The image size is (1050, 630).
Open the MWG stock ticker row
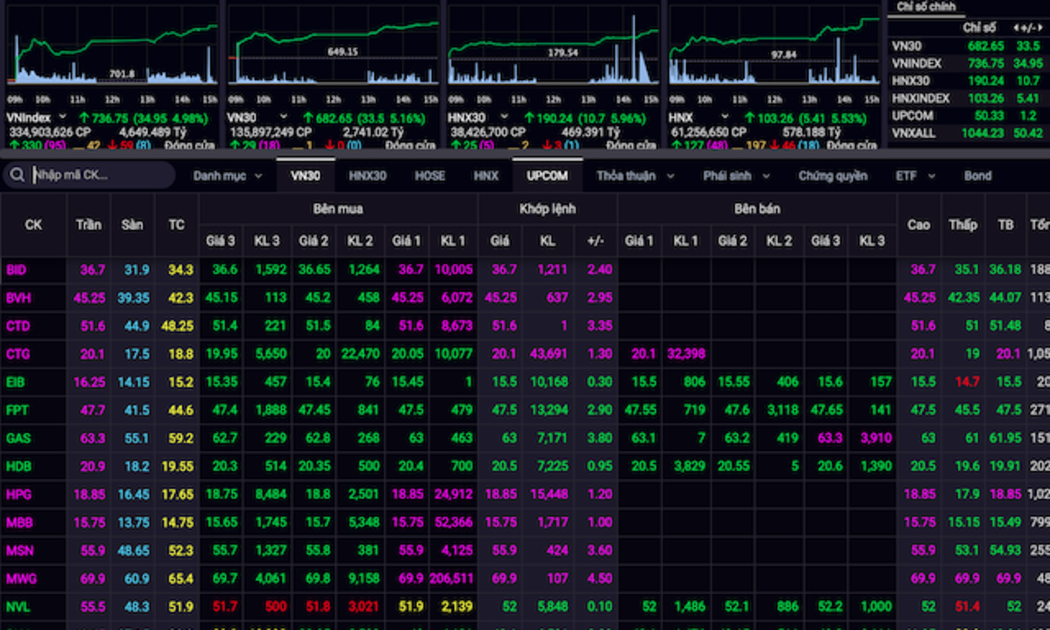[x=20, y=578]
